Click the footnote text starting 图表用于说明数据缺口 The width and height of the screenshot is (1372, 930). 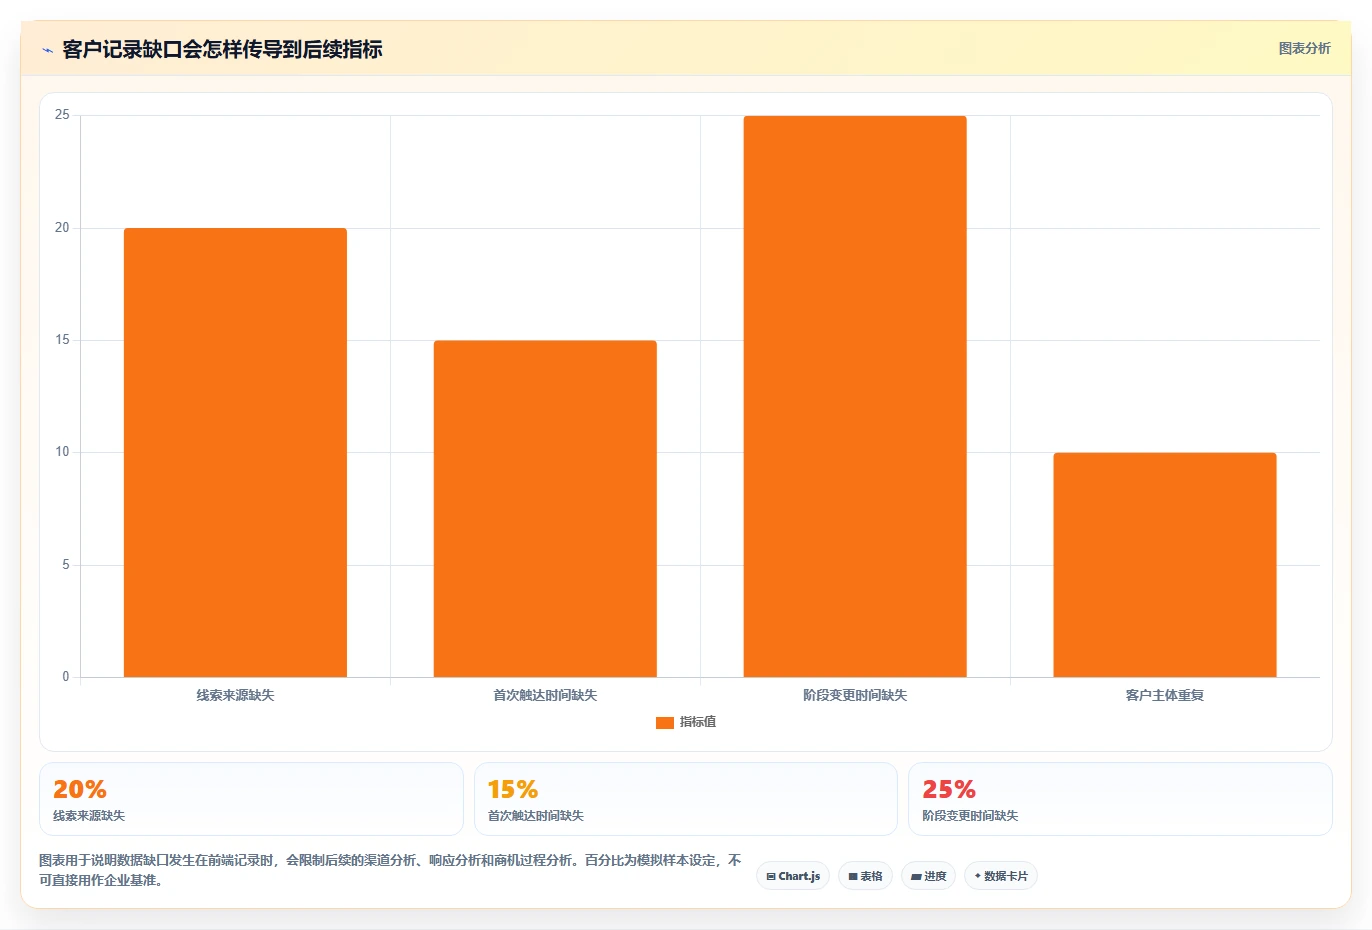pyautogui.click(x=390, y=870)
